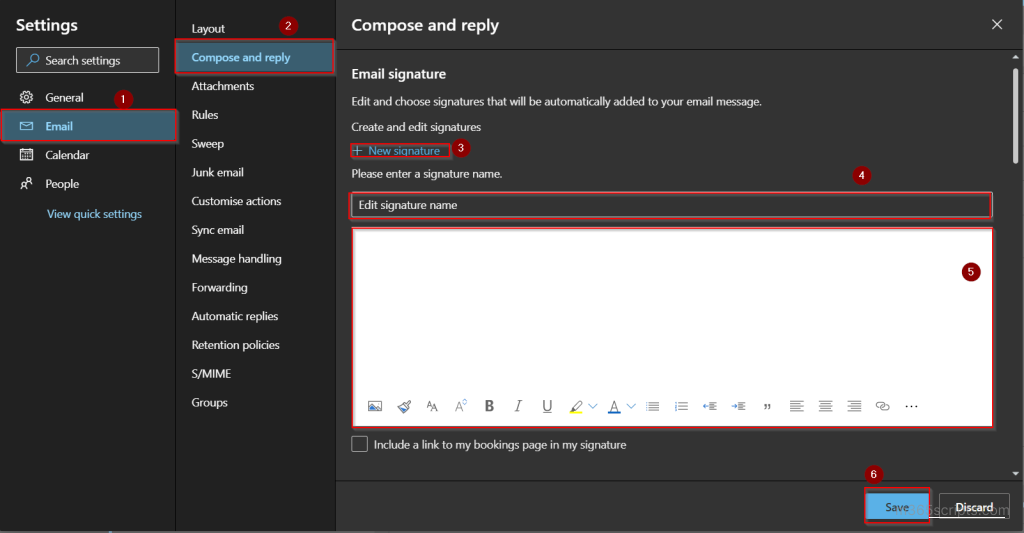The image size is (1024, 533).
Task: Click the quote formatting icon
Action: click(767, 406)
